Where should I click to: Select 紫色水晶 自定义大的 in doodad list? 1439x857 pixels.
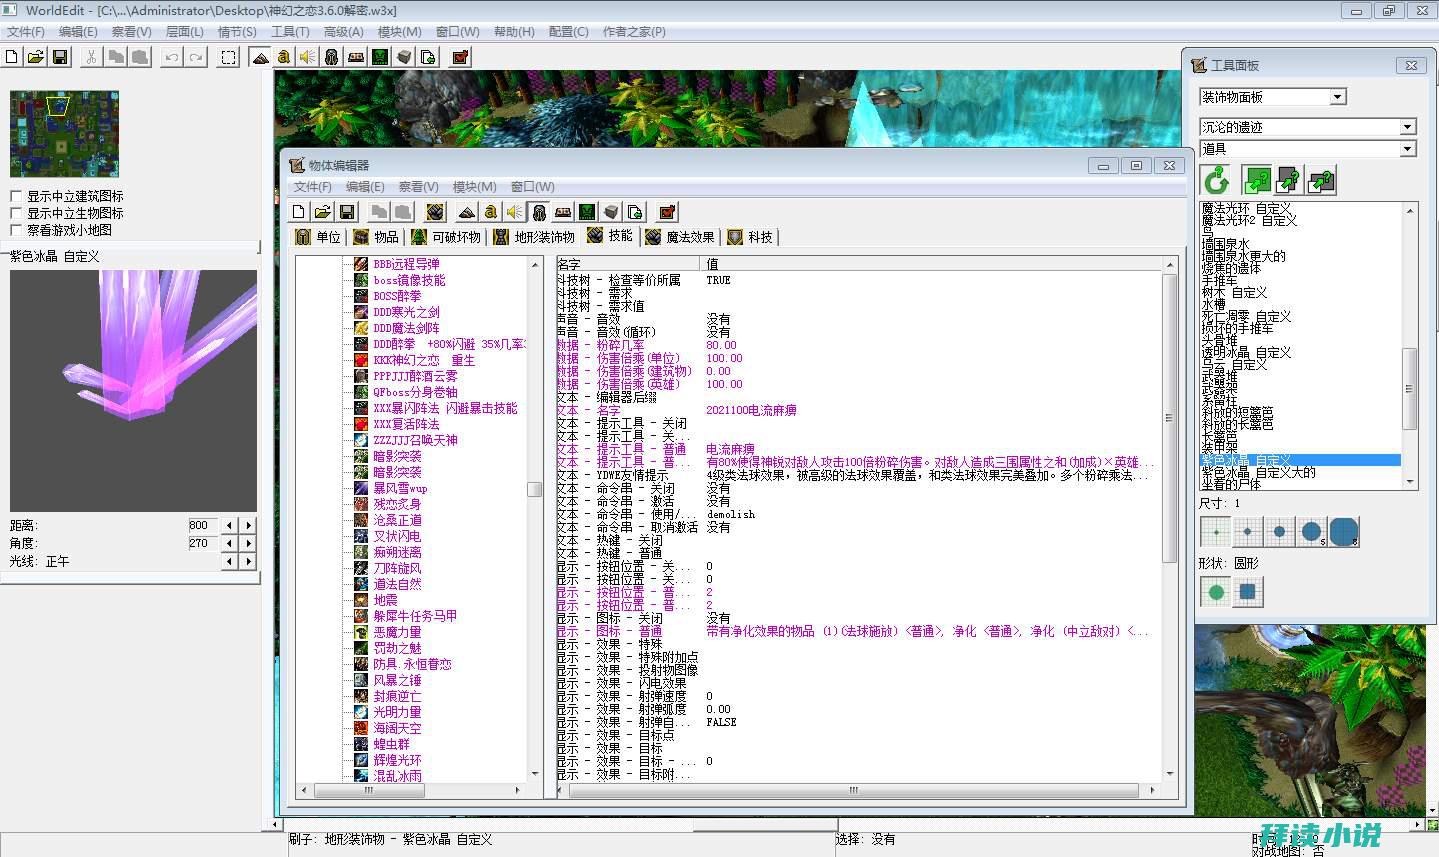(1258, 473)
